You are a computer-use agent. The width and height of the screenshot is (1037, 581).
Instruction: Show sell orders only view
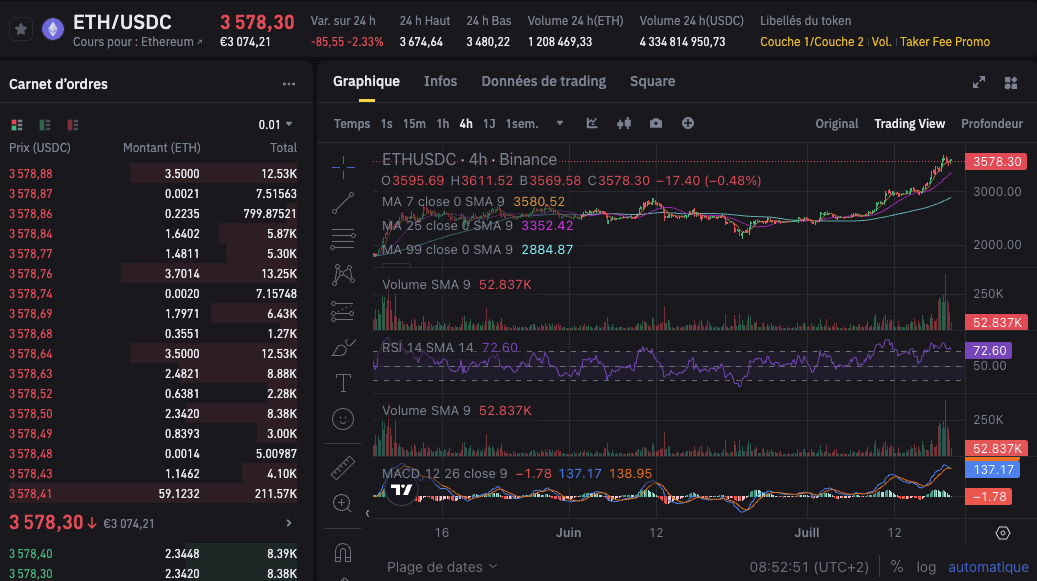pos(73,125)
